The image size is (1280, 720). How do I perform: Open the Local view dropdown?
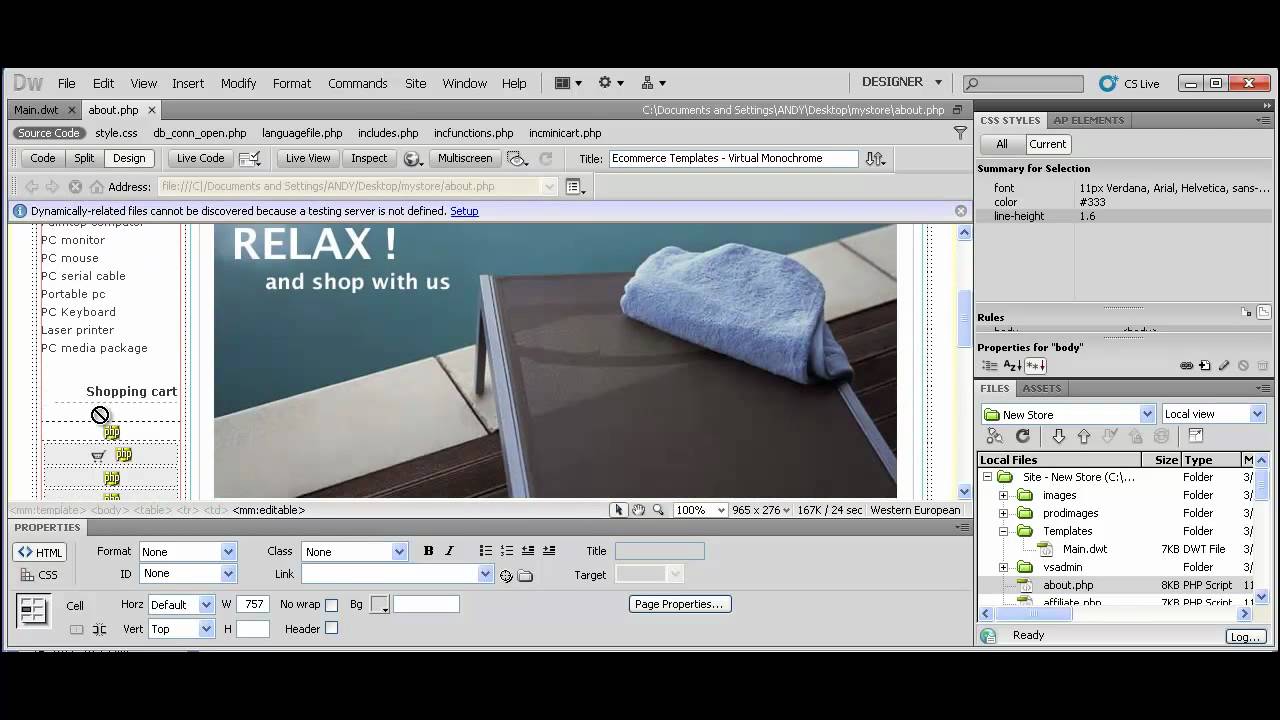coord(1213,414)
